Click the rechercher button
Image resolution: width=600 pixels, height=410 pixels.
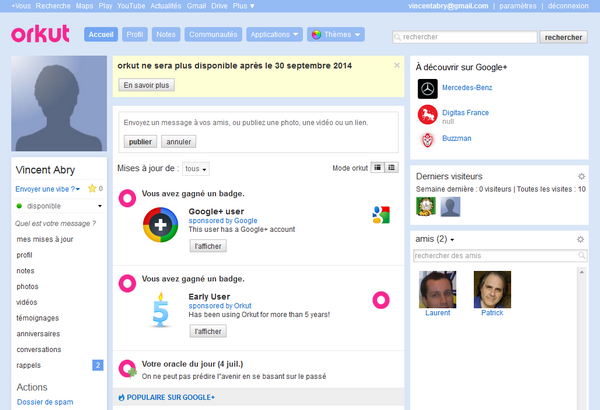pyautogui.click(x=563, y=37)
